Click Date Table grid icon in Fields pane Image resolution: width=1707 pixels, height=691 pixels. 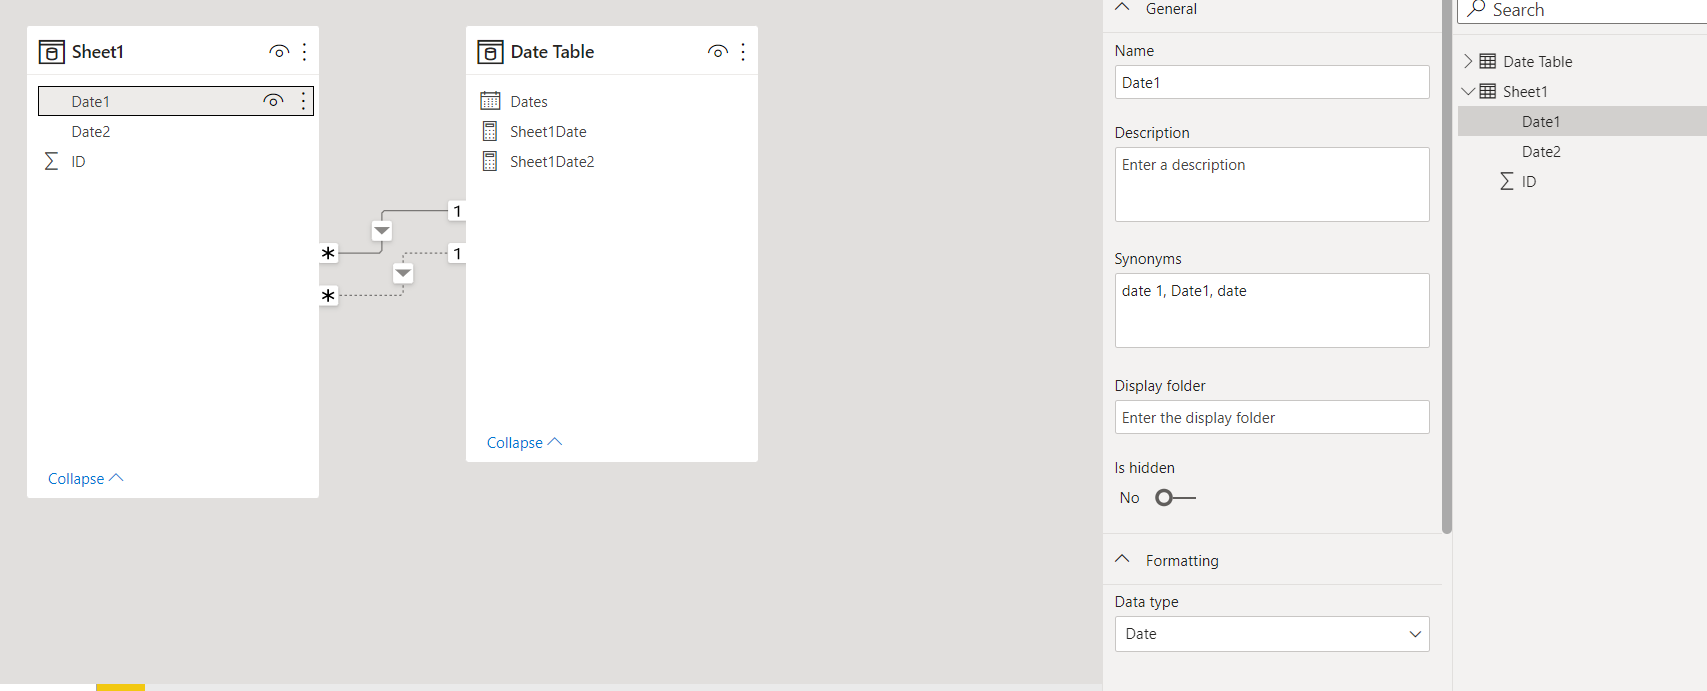click(1488, 61)
